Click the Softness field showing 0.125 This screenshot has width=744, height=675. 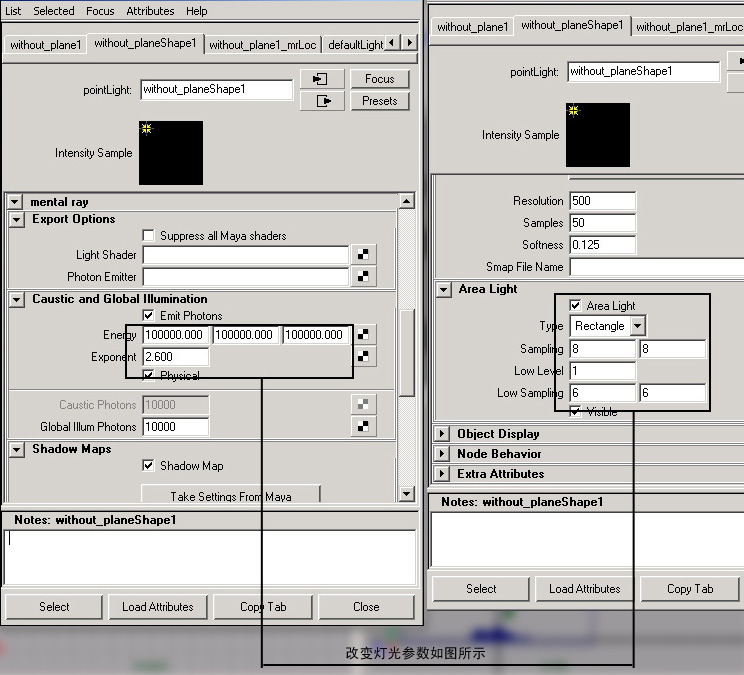pyautogui.click(x=603, y=245)
